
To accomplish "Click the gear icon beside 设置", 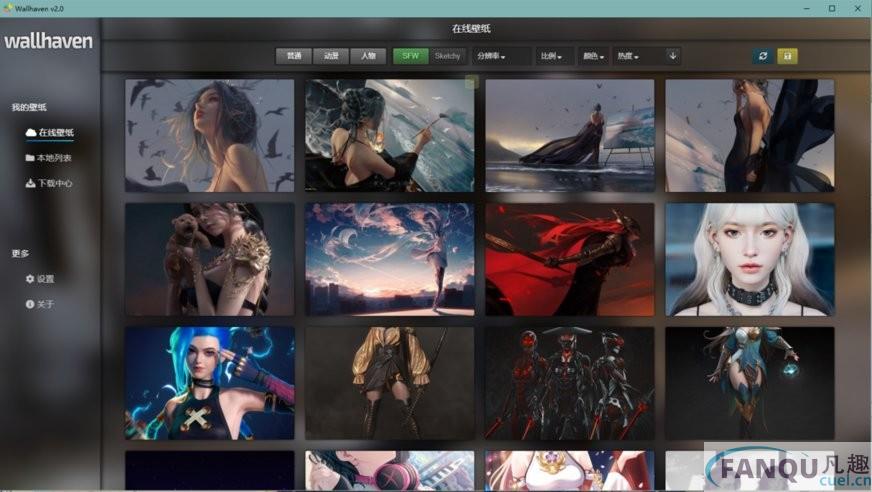I will pyautogui.click(x=30, y=279).
